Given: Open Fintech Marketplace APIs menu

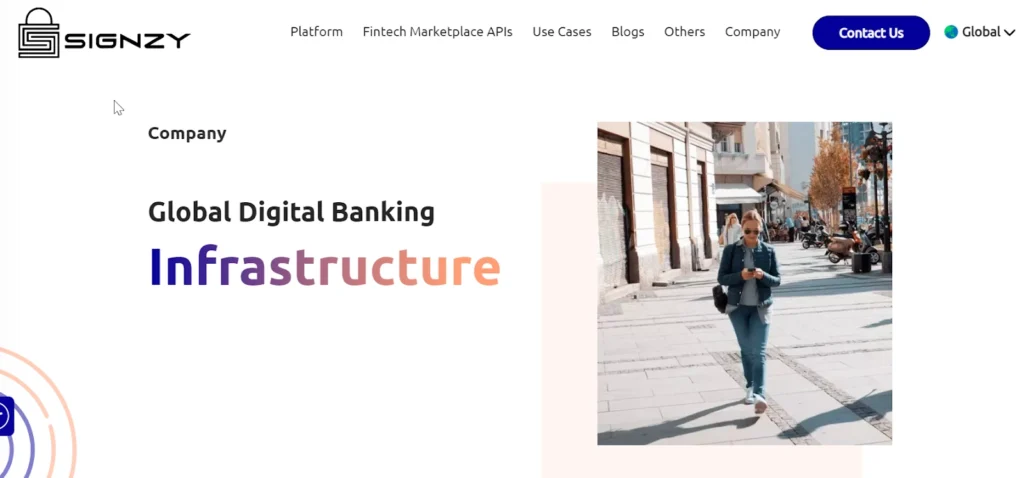Looking at the screenshot, I should [x=438, y=32].
